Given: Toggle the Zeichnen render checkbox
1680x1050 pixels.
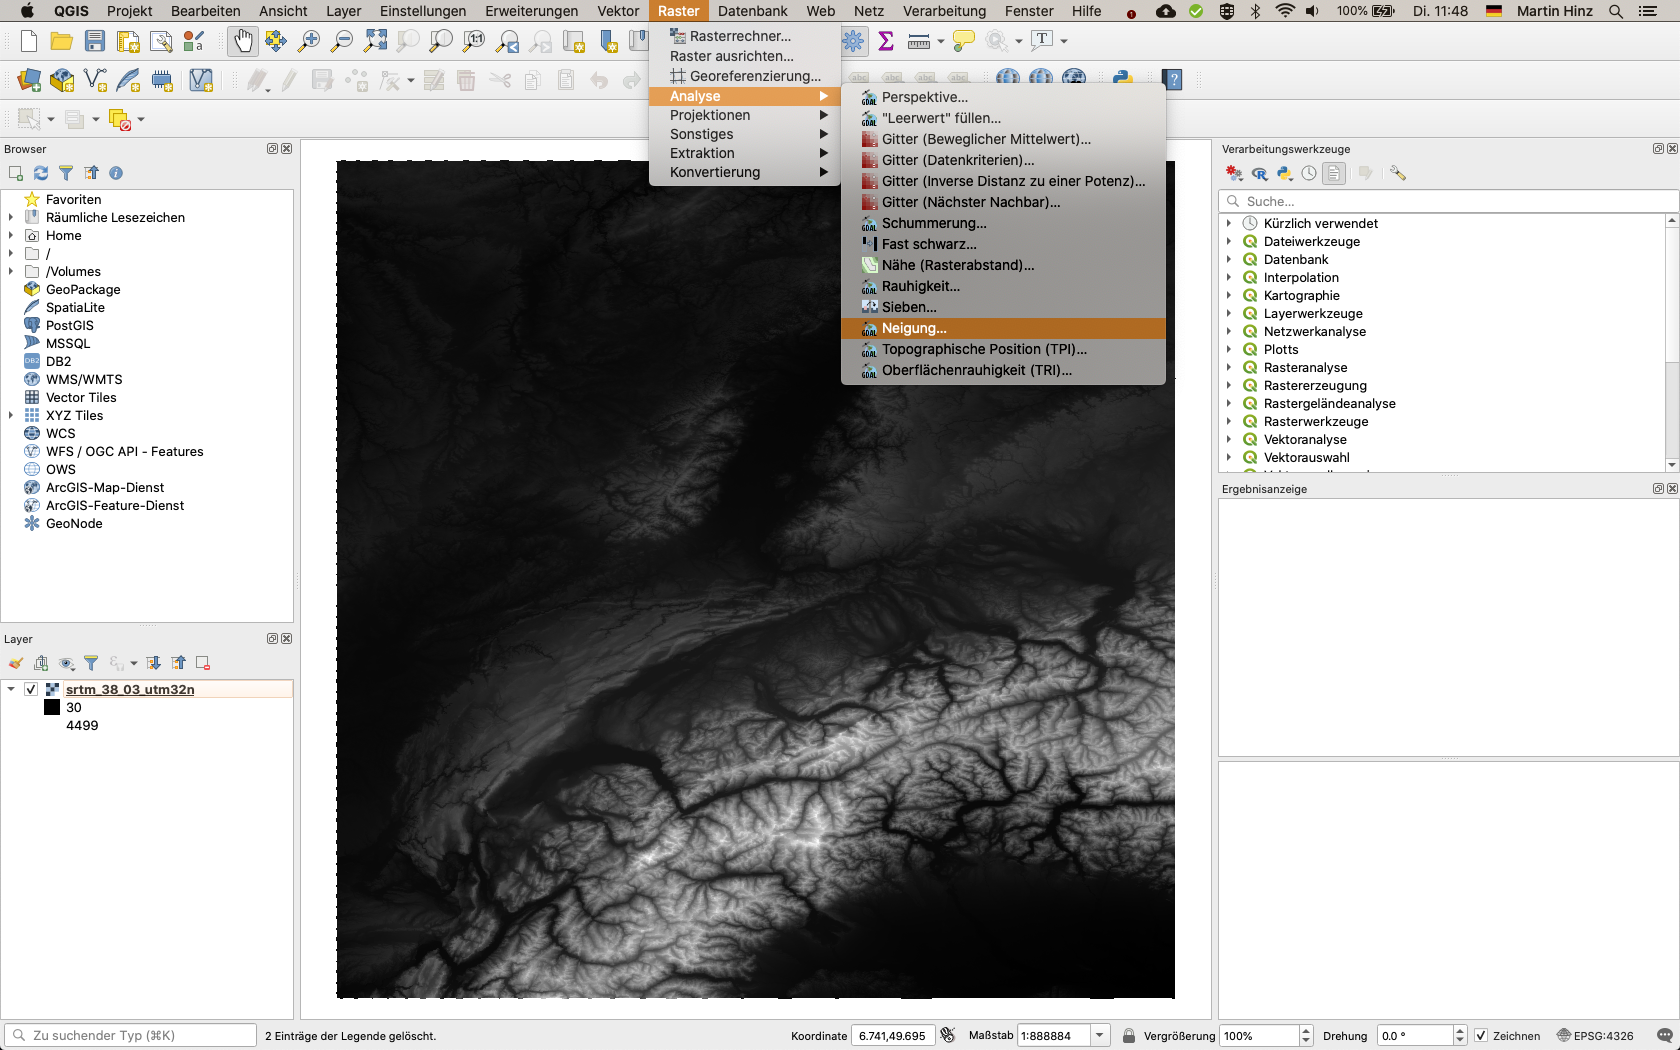Looking at the screenshot, I should click(1481, 1036).
